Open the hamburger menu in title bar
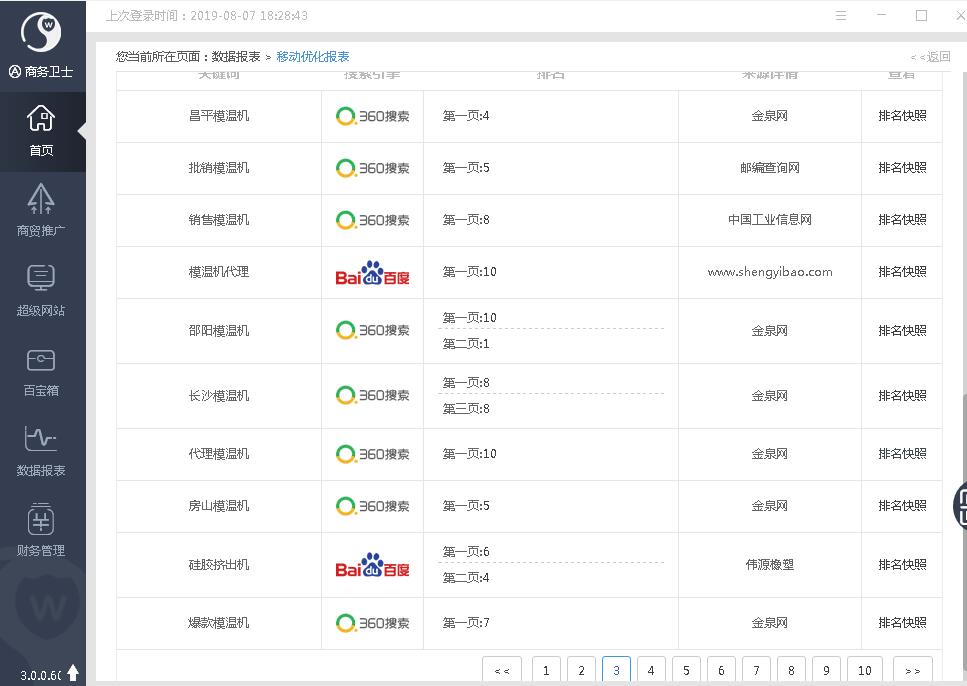The image size is (967, 686). point(841,16)
